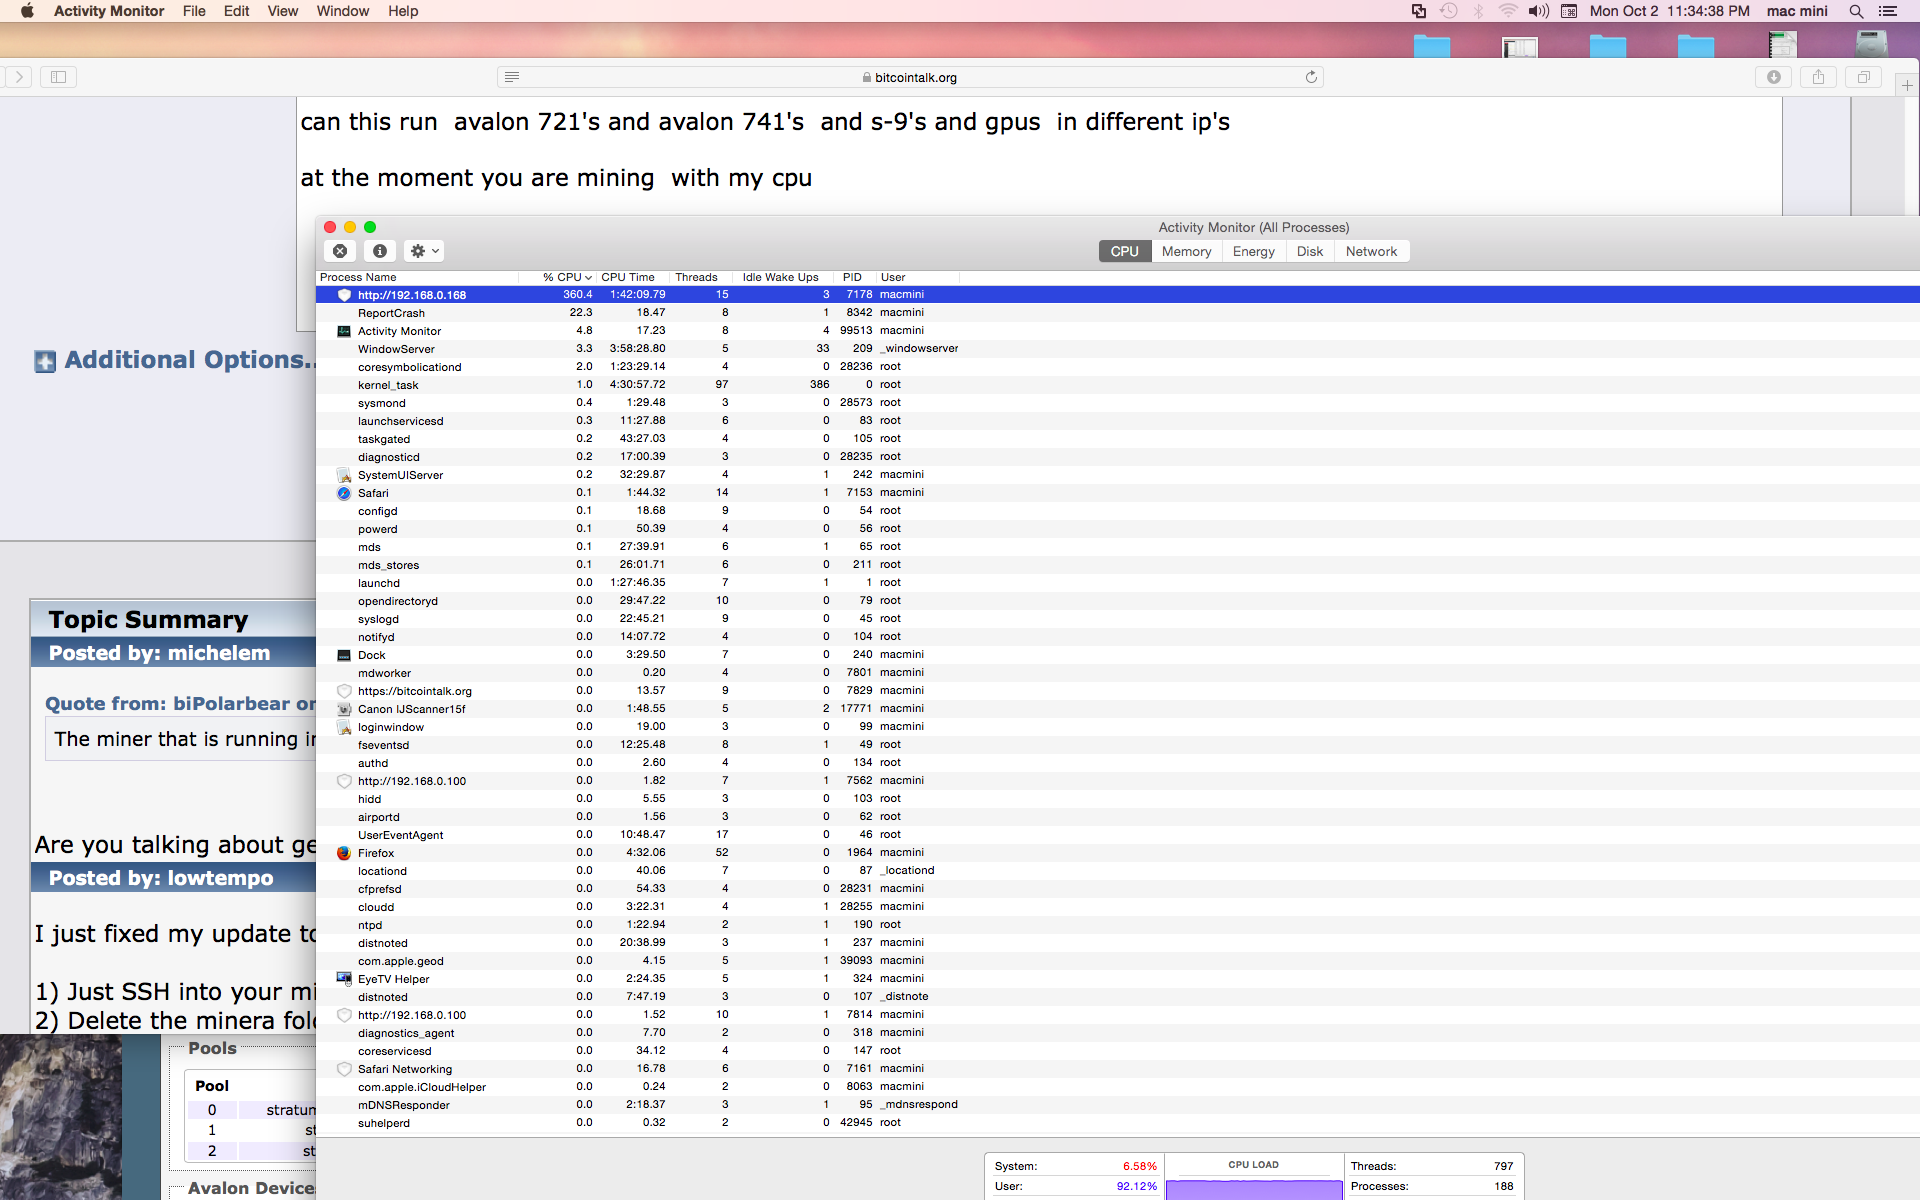Image resolution: width=1920 pixels, height=1200 pixels.
Task: Select the mDNSResponder process row
Action: (1117, 1105)
